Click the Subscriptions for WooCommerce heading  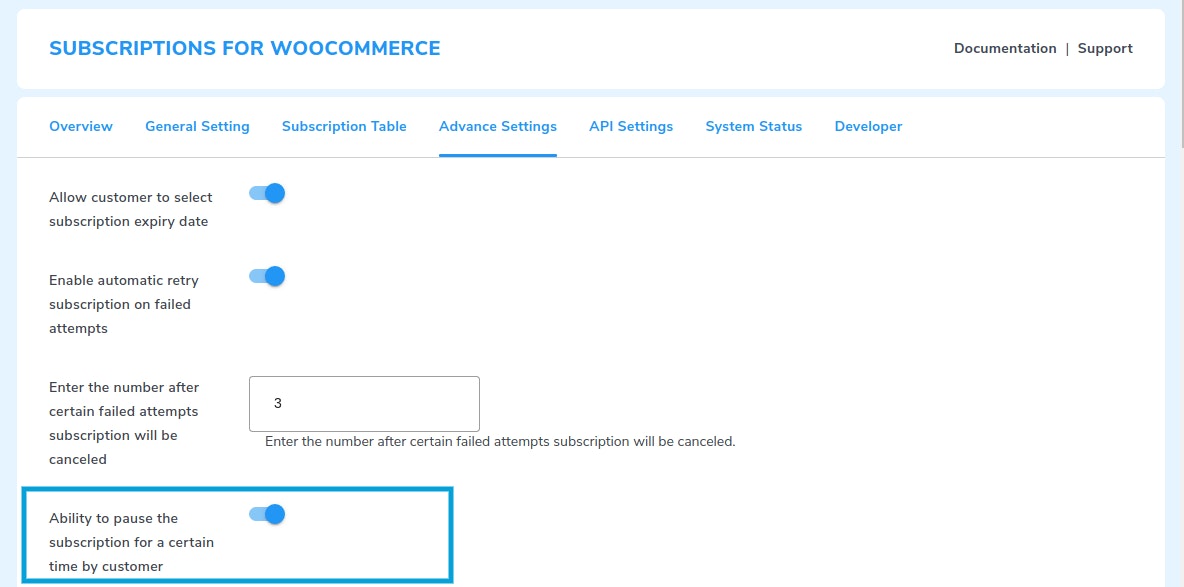tap(245, 48)
